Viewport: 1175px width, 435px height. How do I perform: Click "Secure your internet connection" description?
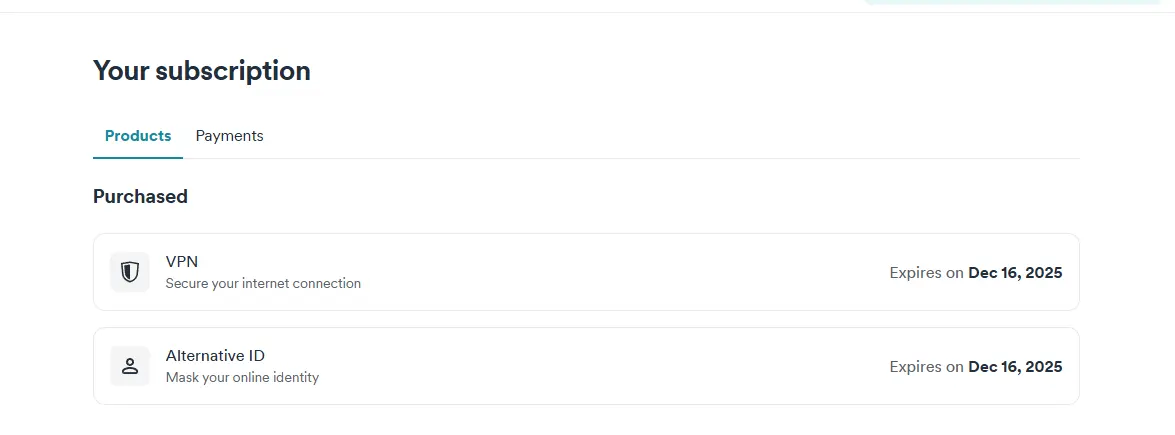click(x=263, y=284)
